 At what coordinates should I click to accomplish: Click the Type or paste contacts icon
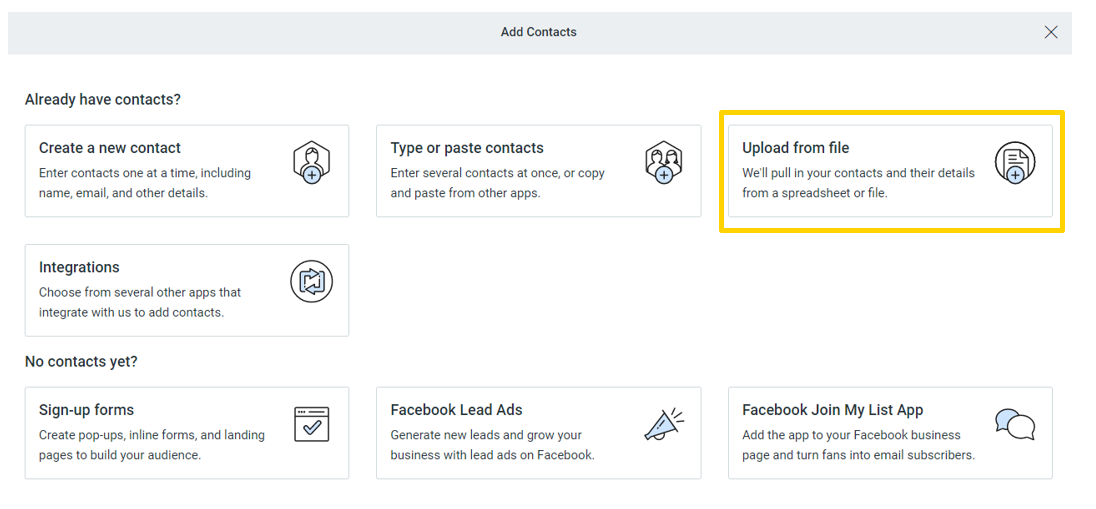click(x=663, y=162)
